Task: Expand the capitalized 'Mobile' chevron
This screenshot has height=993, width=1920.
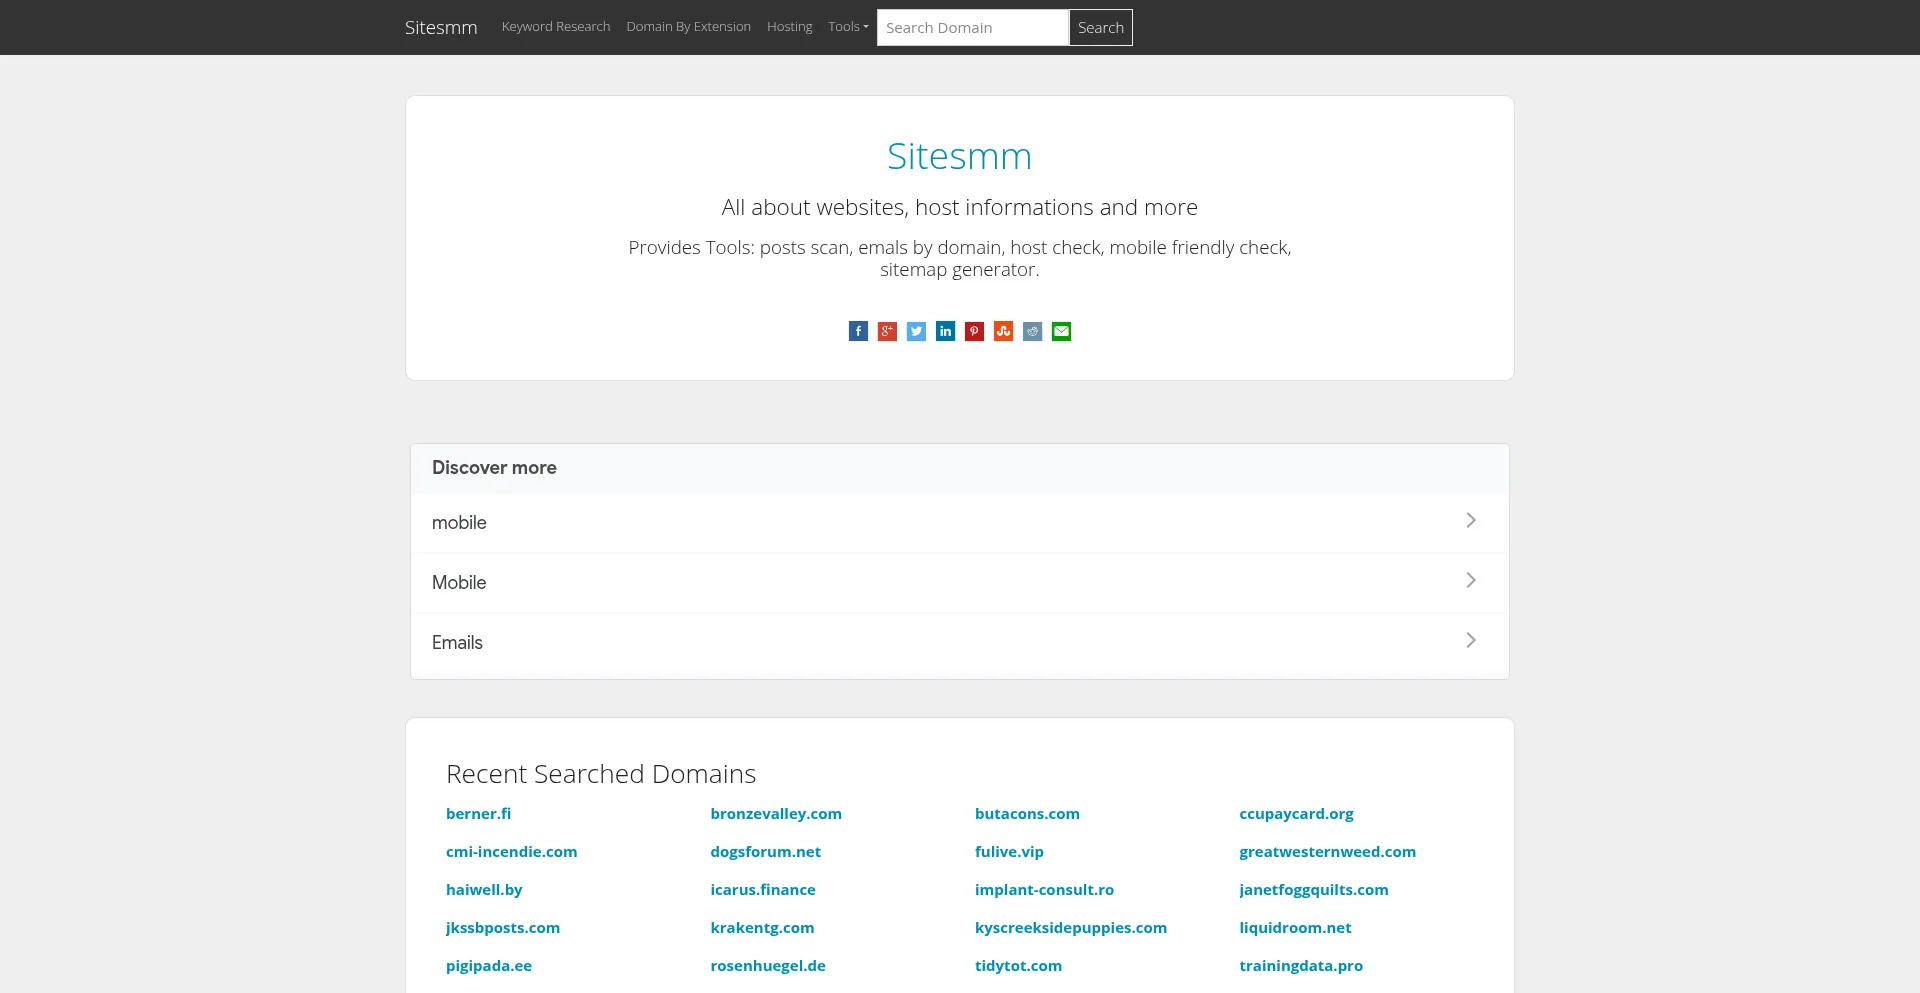Action: (x=1470, y=580)
